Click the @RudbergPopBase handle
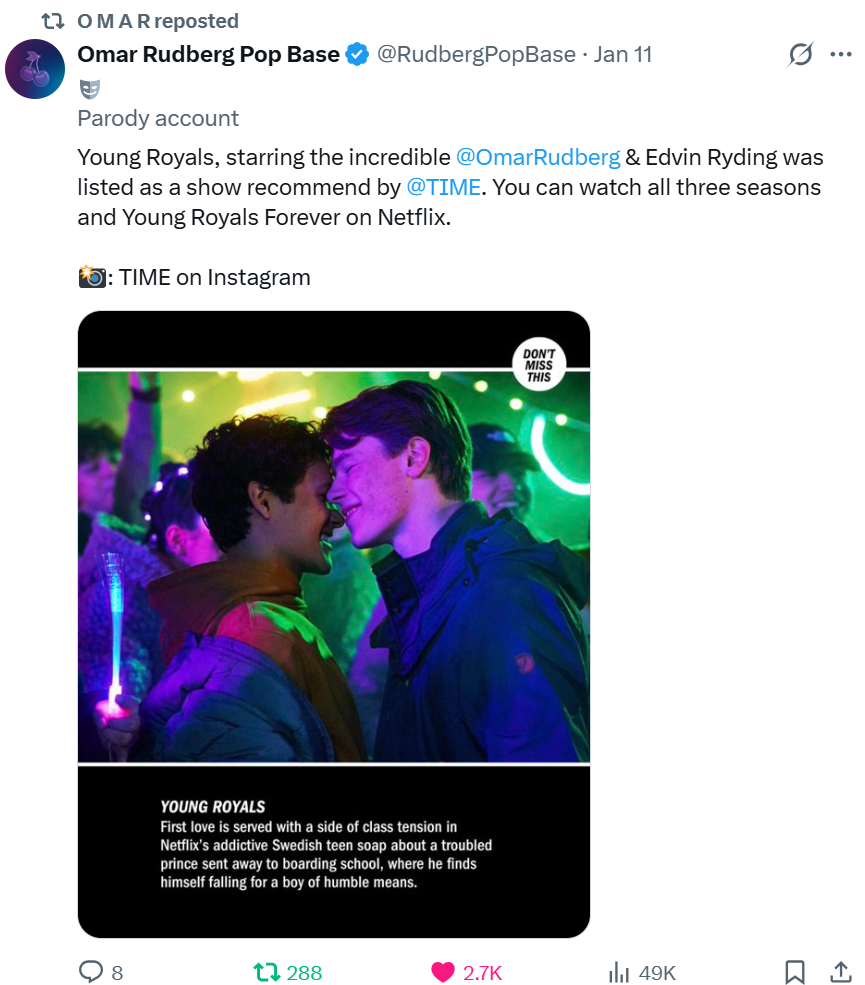865x985 pixels. 476,55
